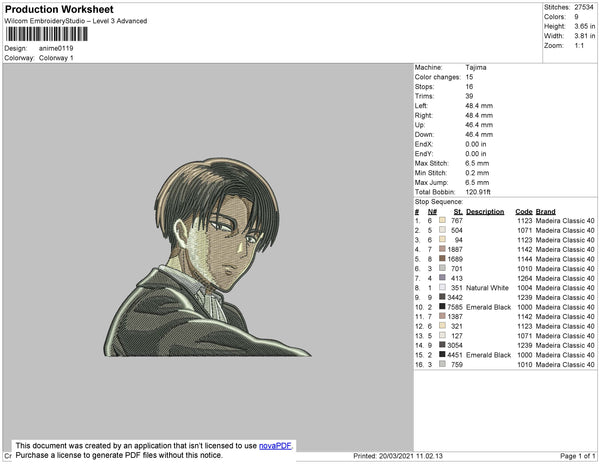Click the 'Brand' column header
This screenshot has height=464, width=600.
(x=546, y=212)
